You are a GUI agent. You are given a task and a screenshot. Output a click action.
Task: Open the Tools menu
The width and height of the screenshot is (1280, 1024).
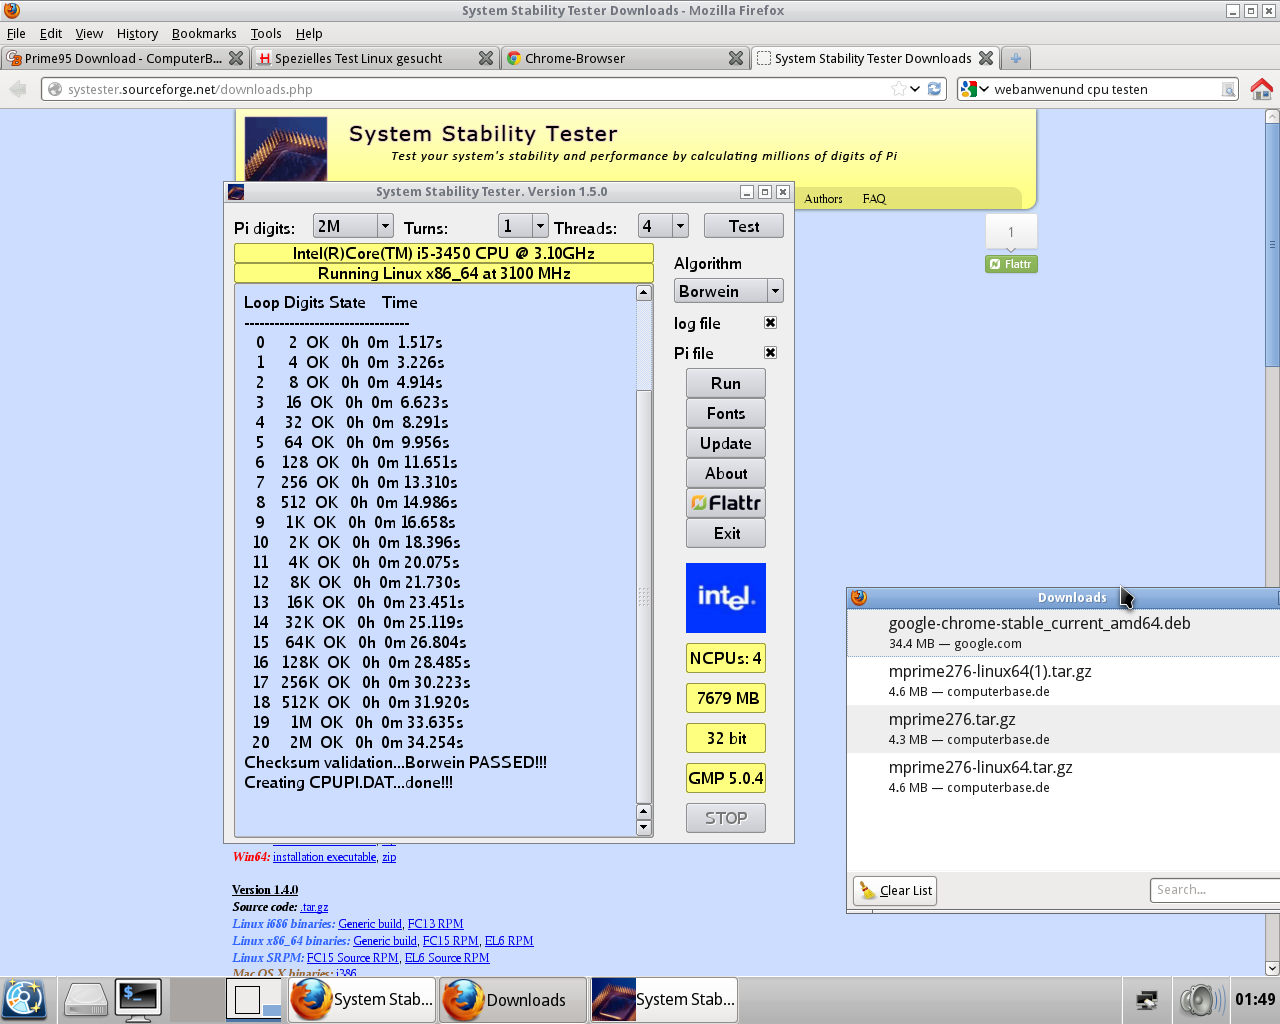[266, 33]
